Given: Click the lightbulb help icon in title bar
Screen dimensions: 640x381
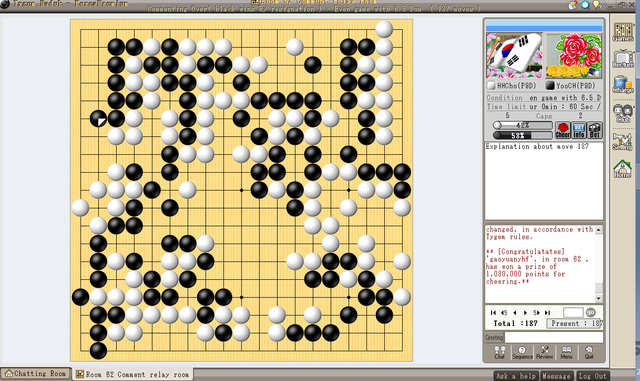Looking at the screenshot, I should coord(597,4).
